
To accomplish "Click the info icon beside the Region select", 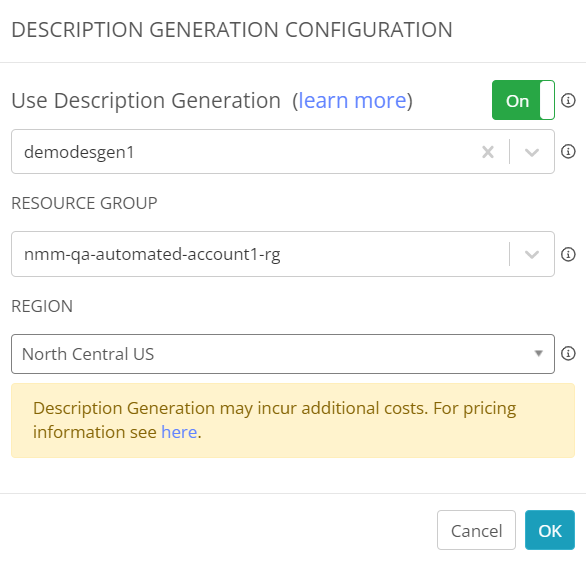I will click(x=568, y=353).
